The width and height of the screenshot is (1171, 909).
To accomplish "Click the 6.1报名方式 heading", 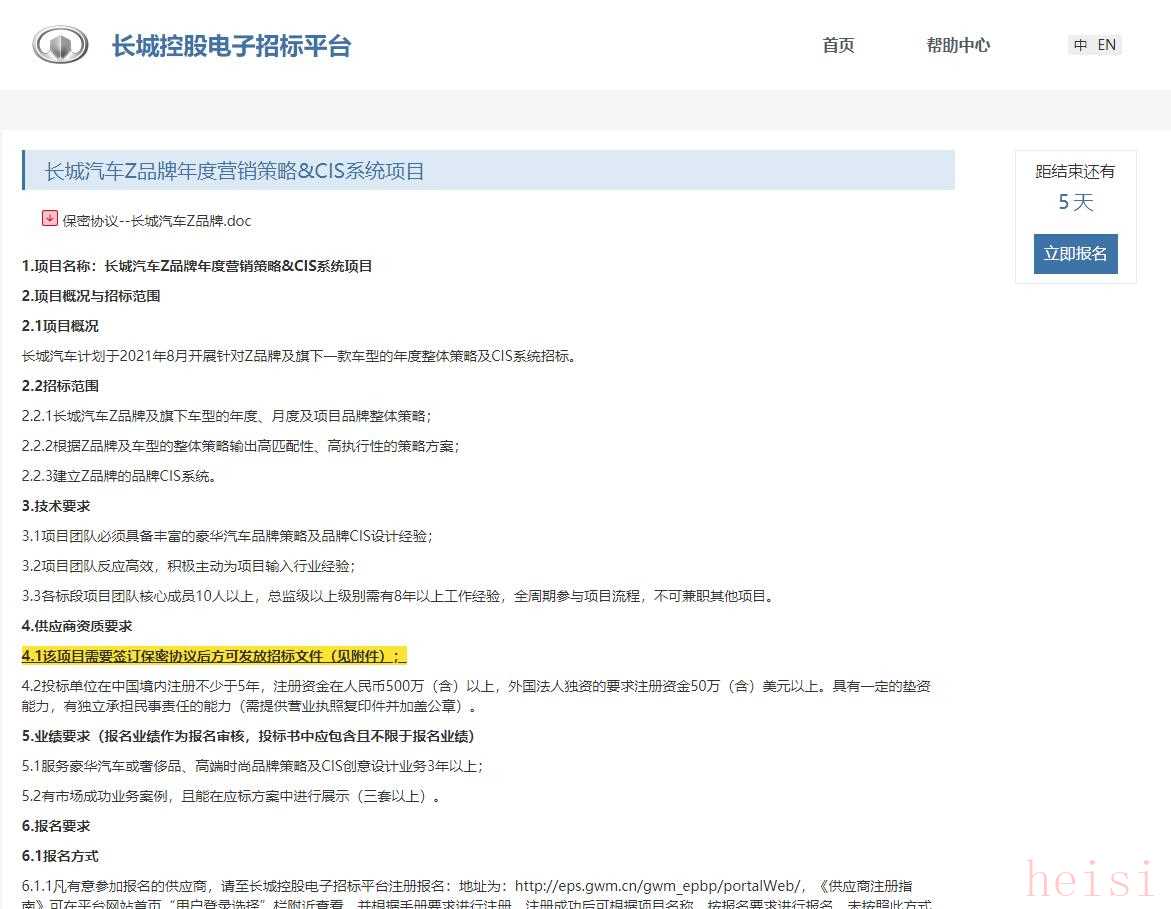I will 60,856.
